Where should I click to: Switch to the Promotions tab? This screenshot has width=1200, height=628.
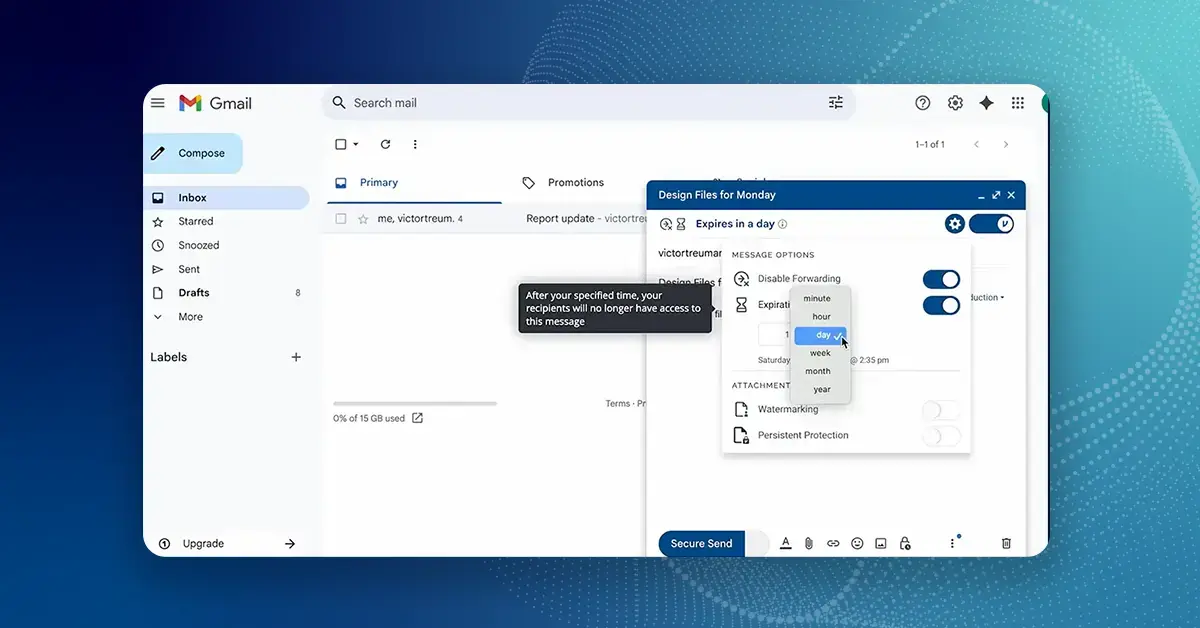click(x=577, y=182)
